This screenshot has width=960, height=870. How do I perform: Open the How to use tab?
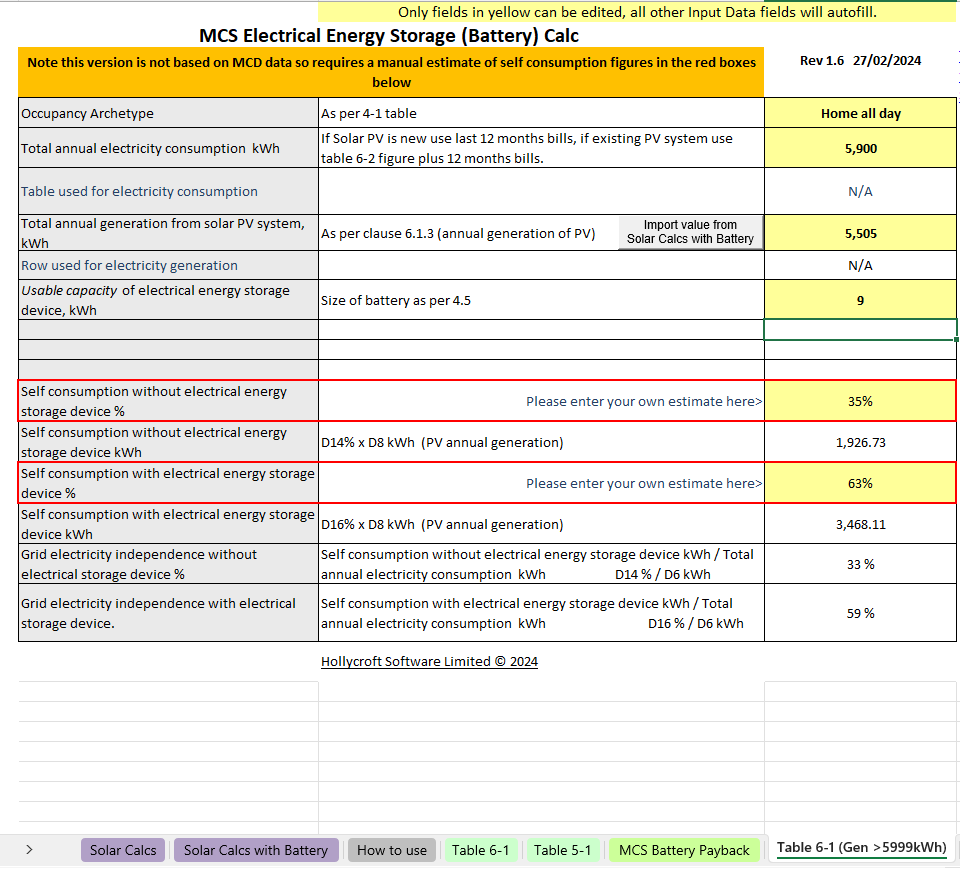tap(391, 850)
